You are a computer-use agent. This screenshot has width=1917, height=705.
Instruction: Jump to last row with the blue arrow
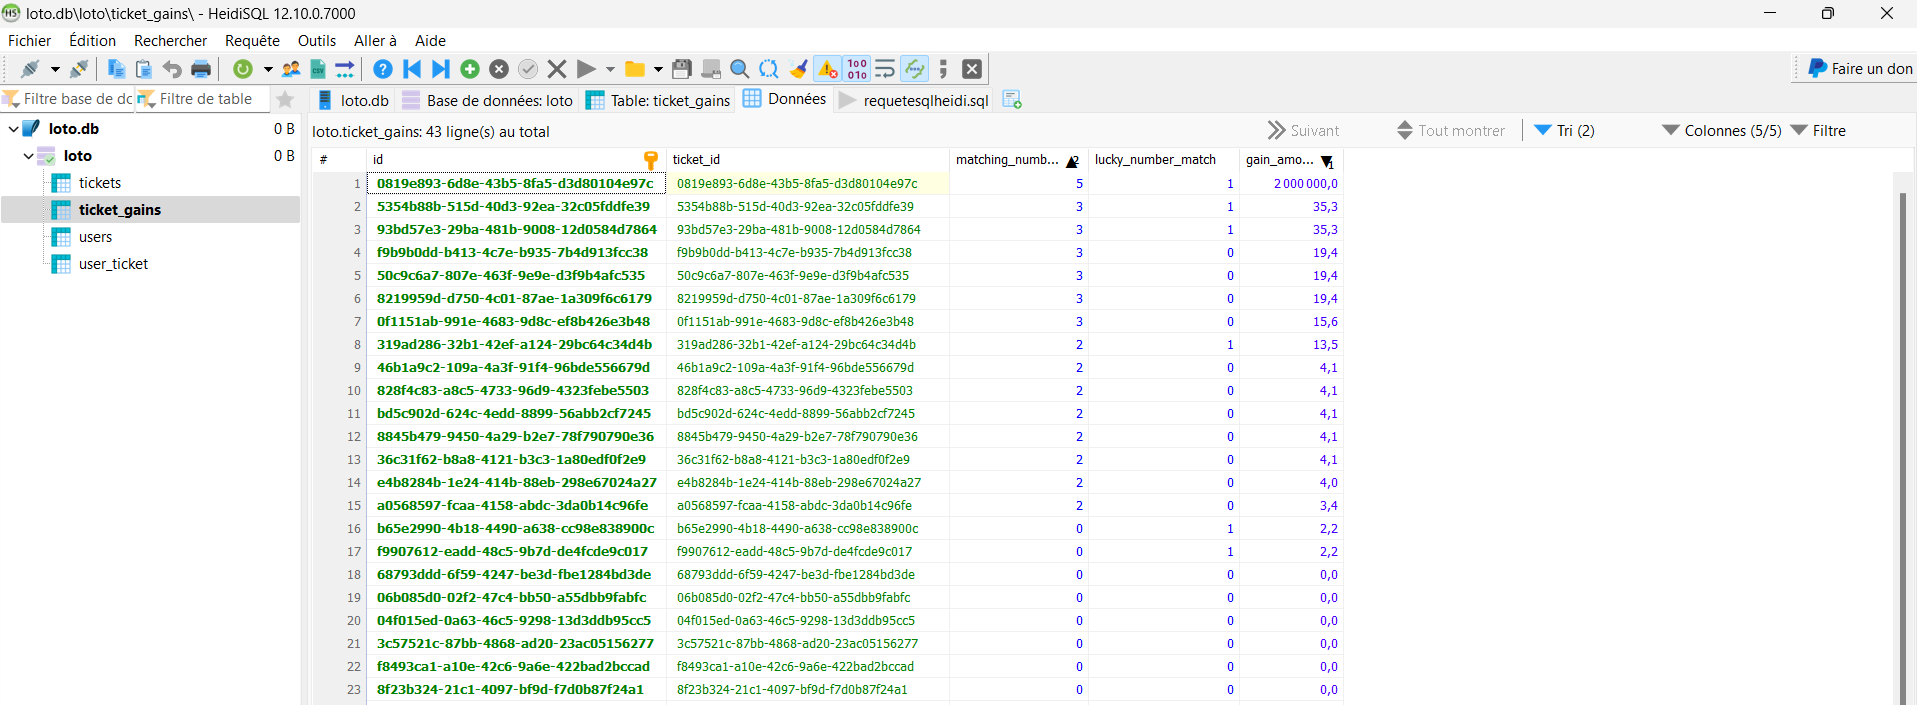pyautogui.click(x=440, y=69)
